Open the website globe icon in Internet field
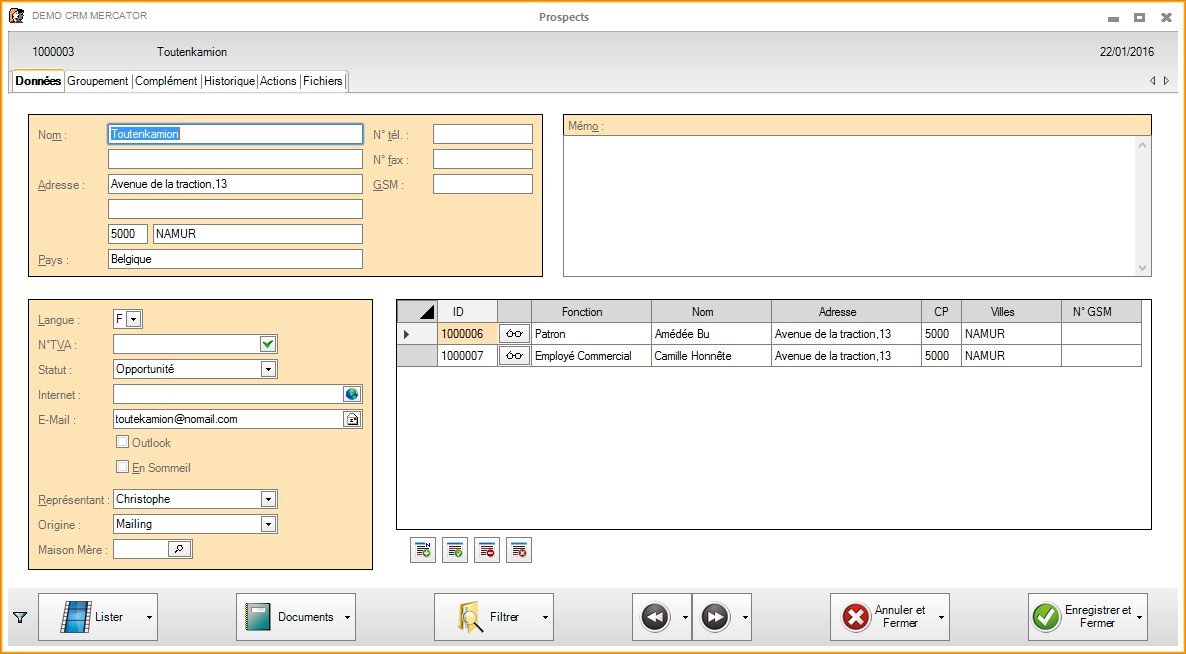The image size is (1186, 654). tap(352, 395)
